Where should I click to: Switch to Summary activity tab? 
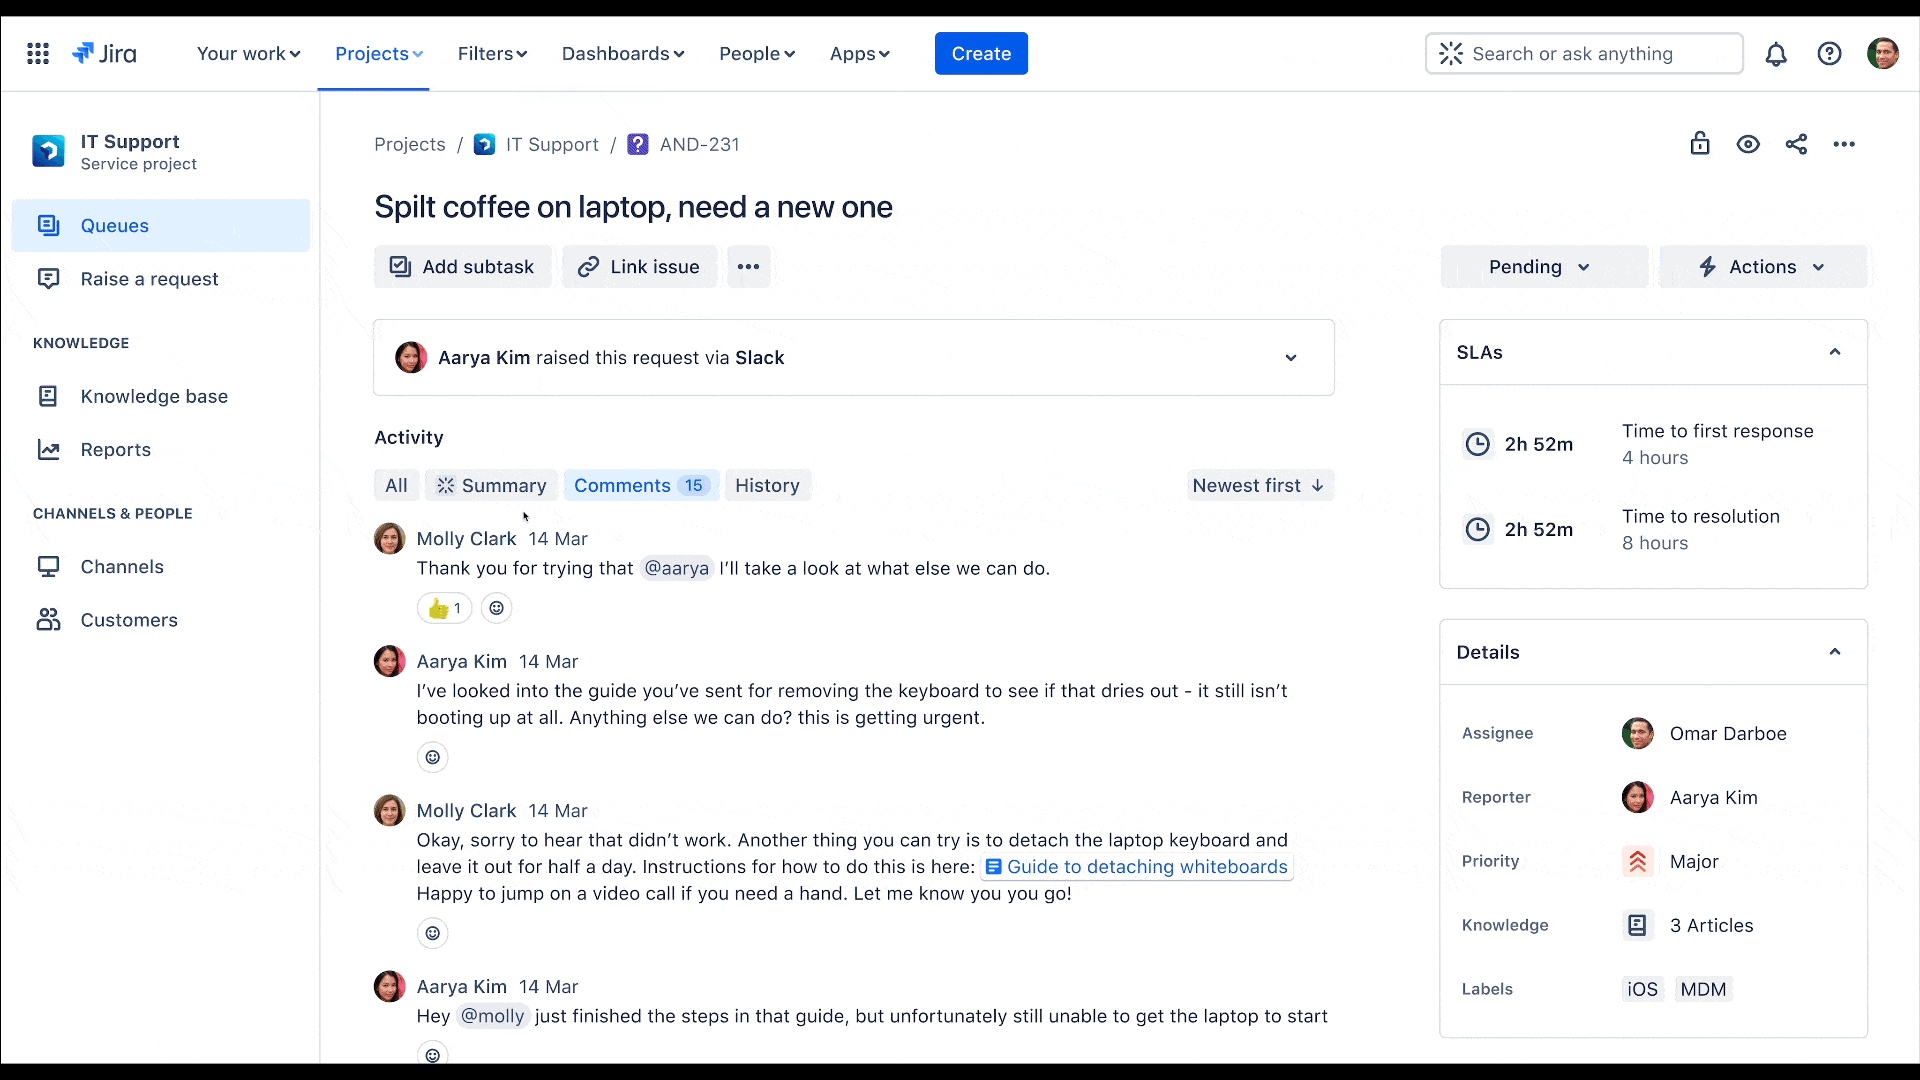[492, 485]
